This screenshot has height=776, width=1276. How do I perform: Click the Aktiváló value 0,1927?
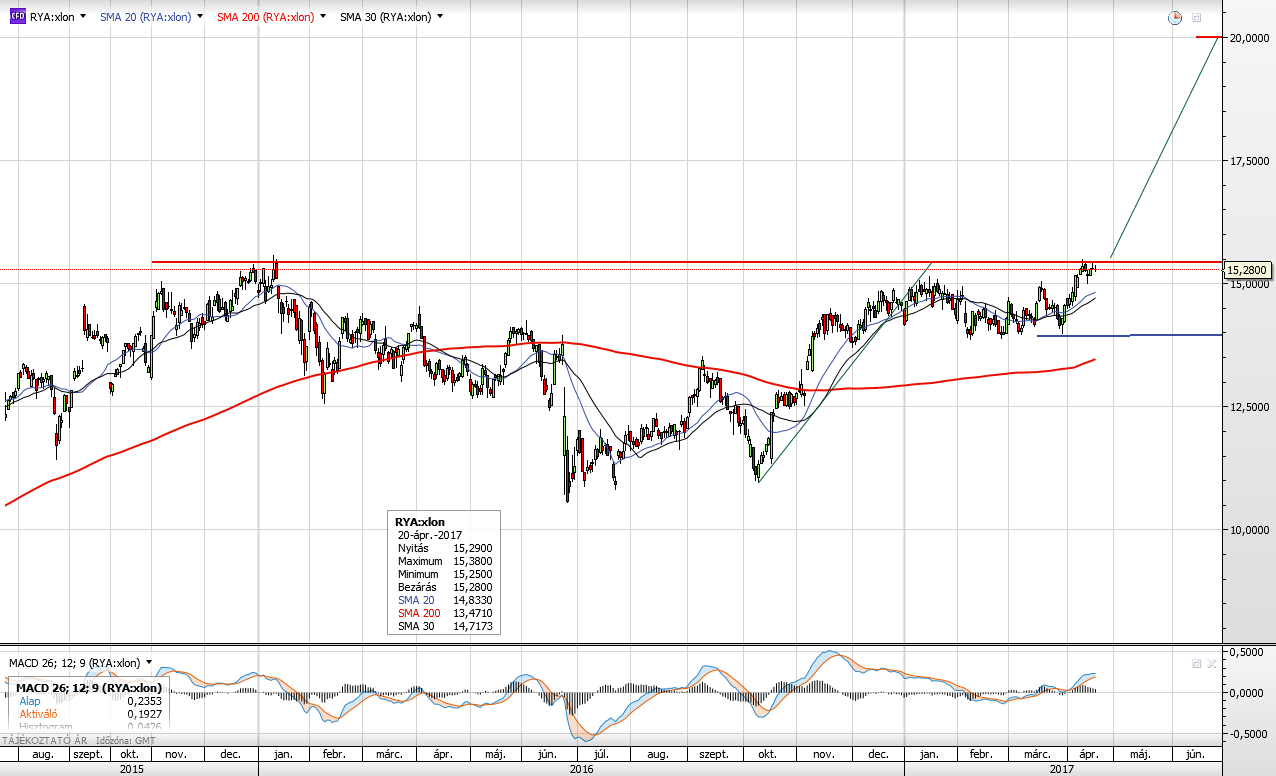(x=144, y=714)
